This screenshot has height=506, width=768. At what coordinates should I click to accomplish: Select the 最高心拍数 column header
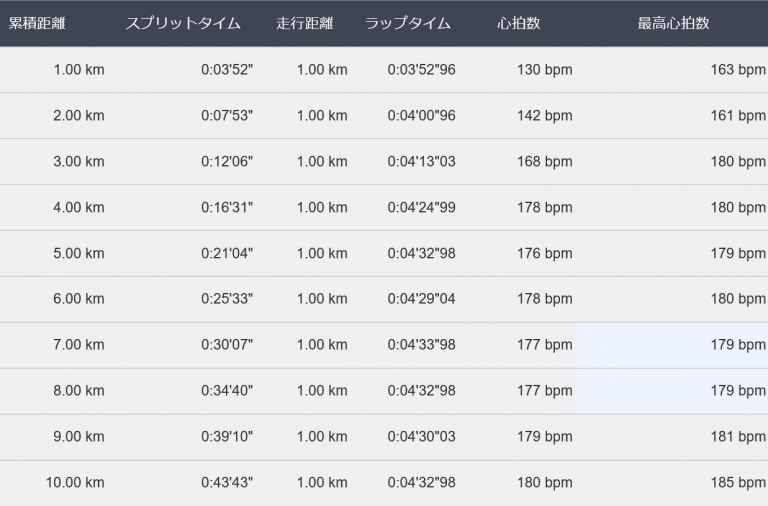673,23
